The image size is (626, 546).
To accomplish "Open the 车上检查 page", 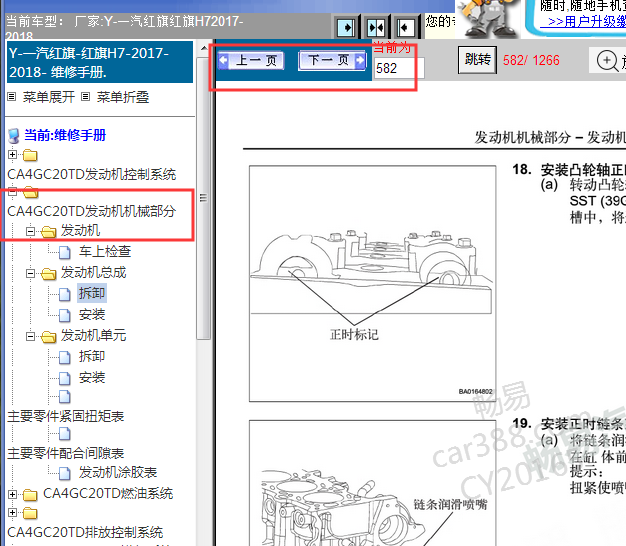I will coord(105,251).
